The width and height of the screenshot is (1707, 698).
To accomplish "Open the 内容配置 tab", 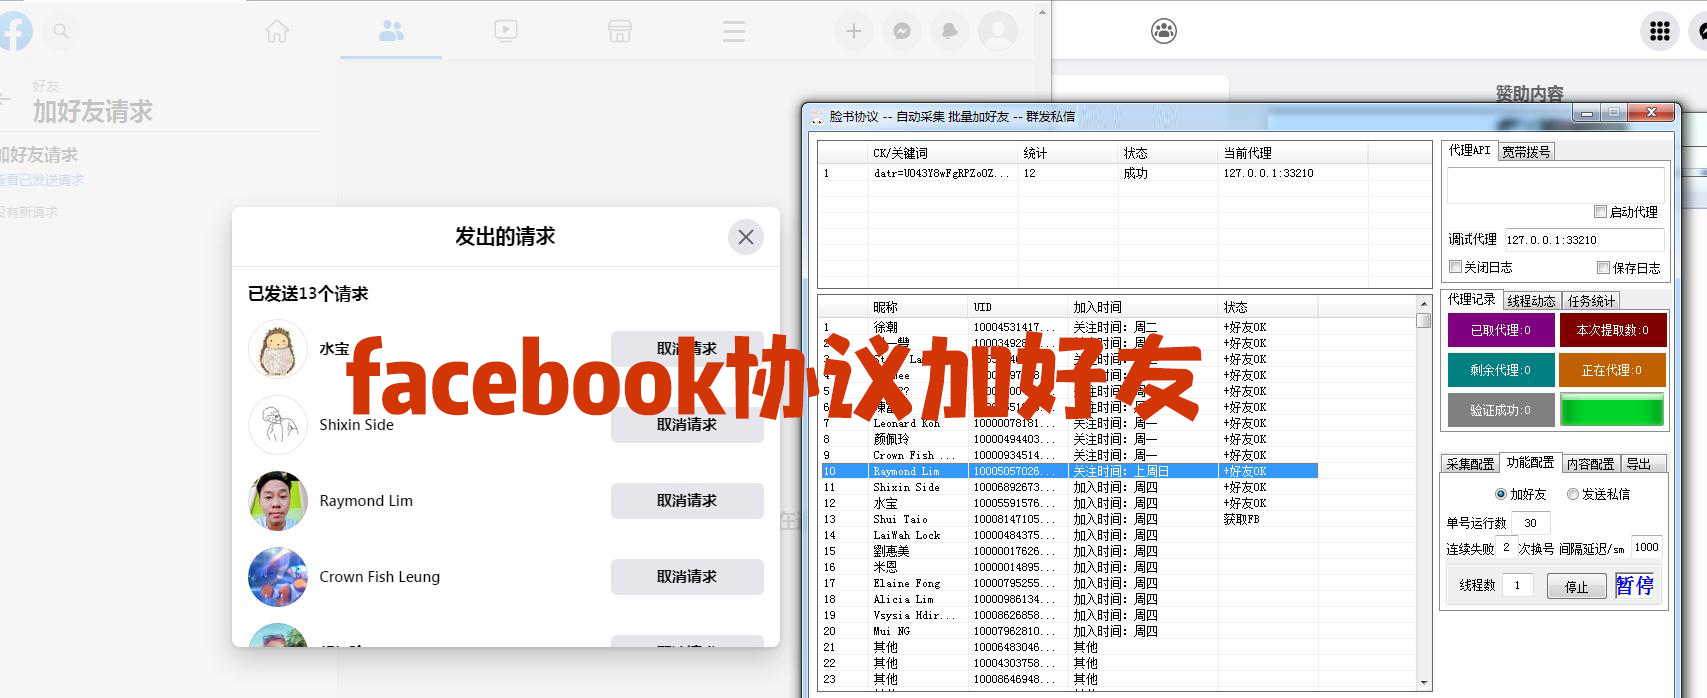I will click(x=1591, y=464).
